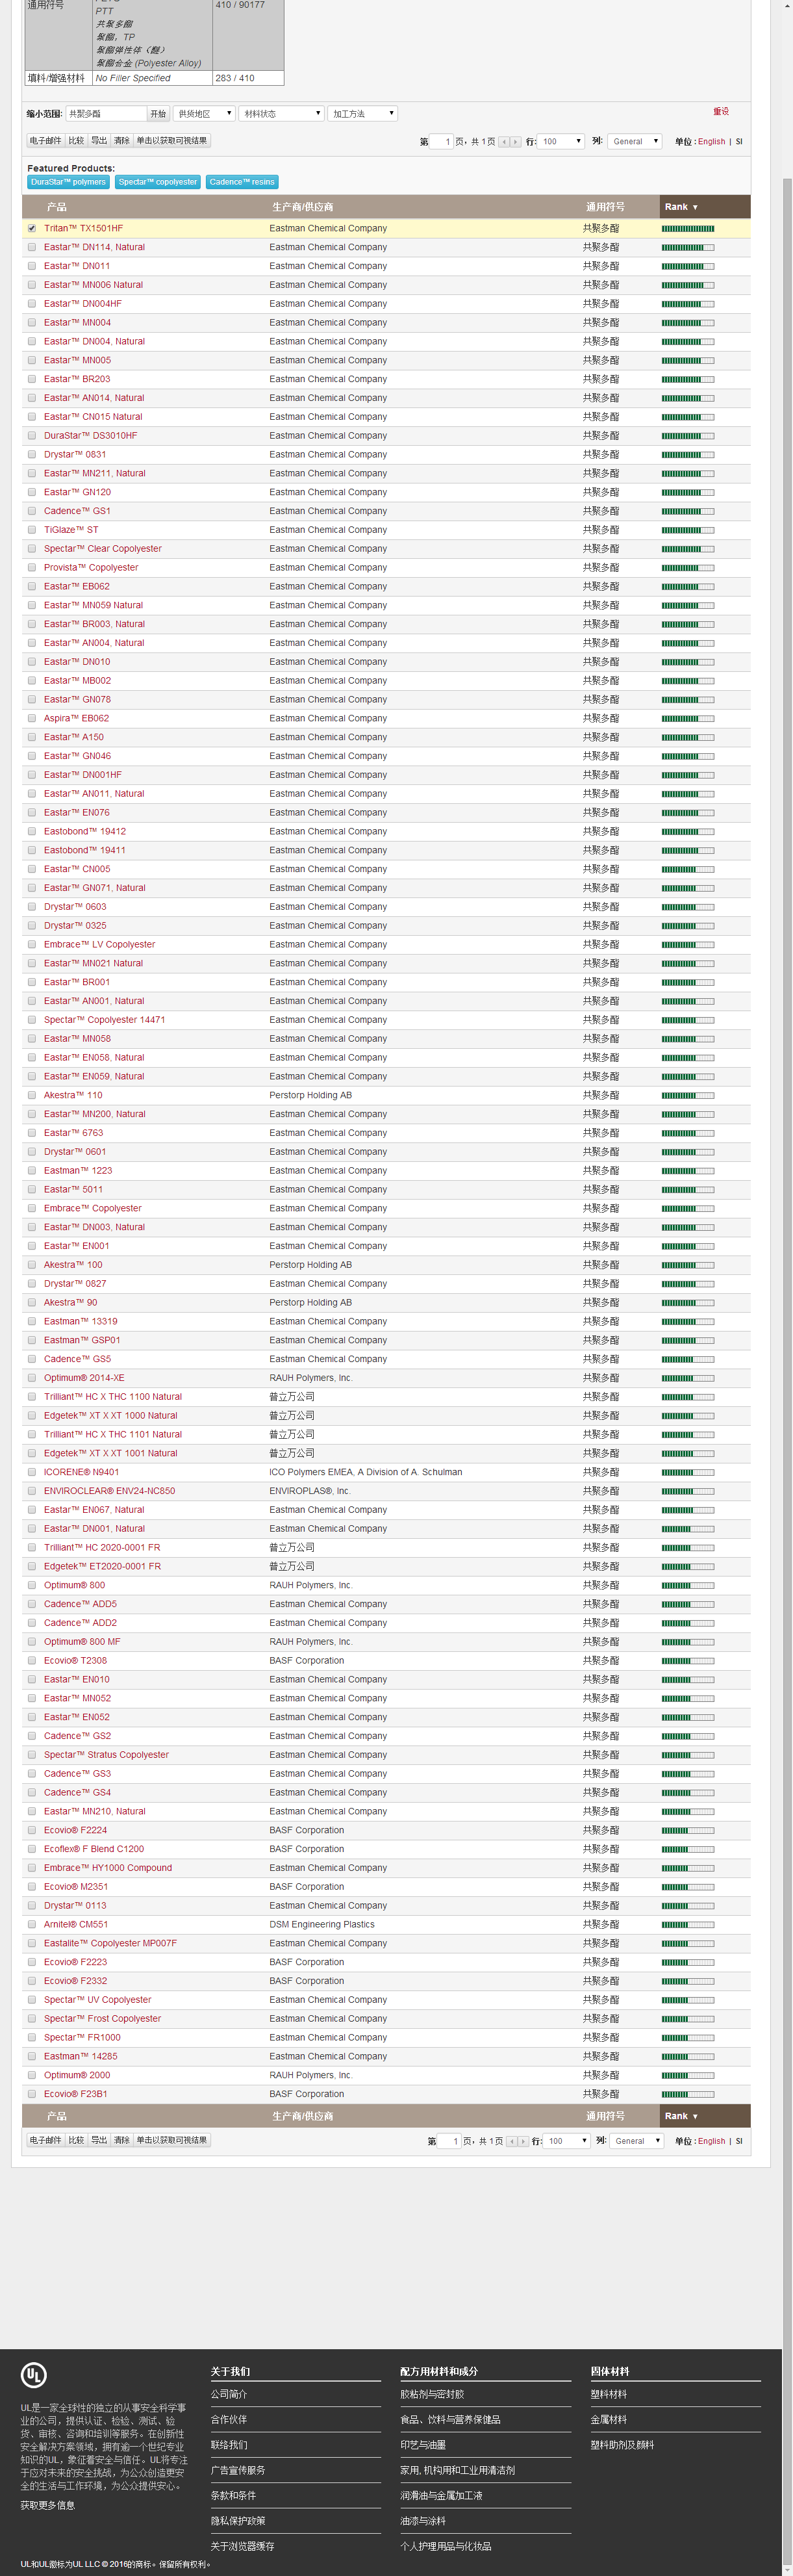The width and height of the screenshot is (793, 2576).
Task: Go to next page arrow in bottom pager
Action: pyautogui.click(x=524, y=2141)
